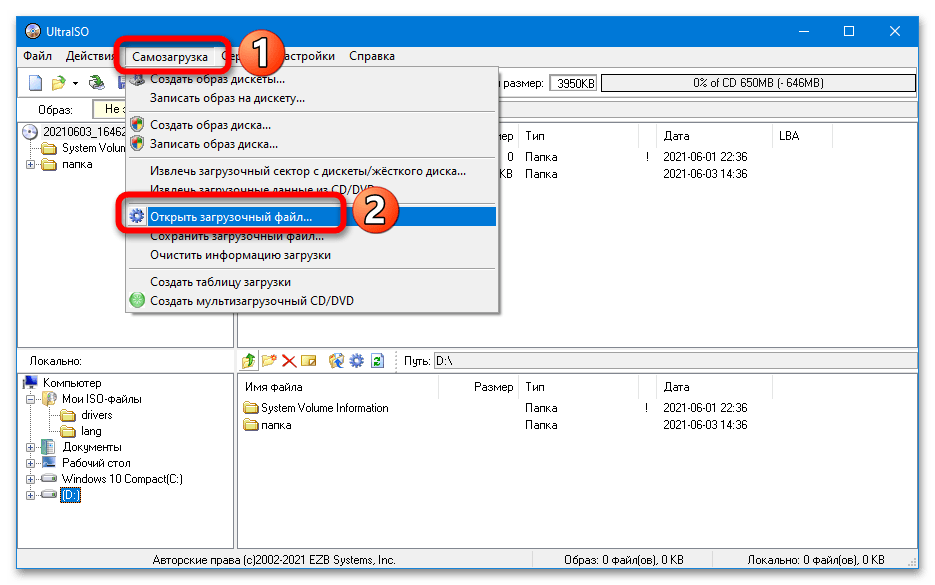Click the open file folder toolbar icon

[x=58, y=83]
